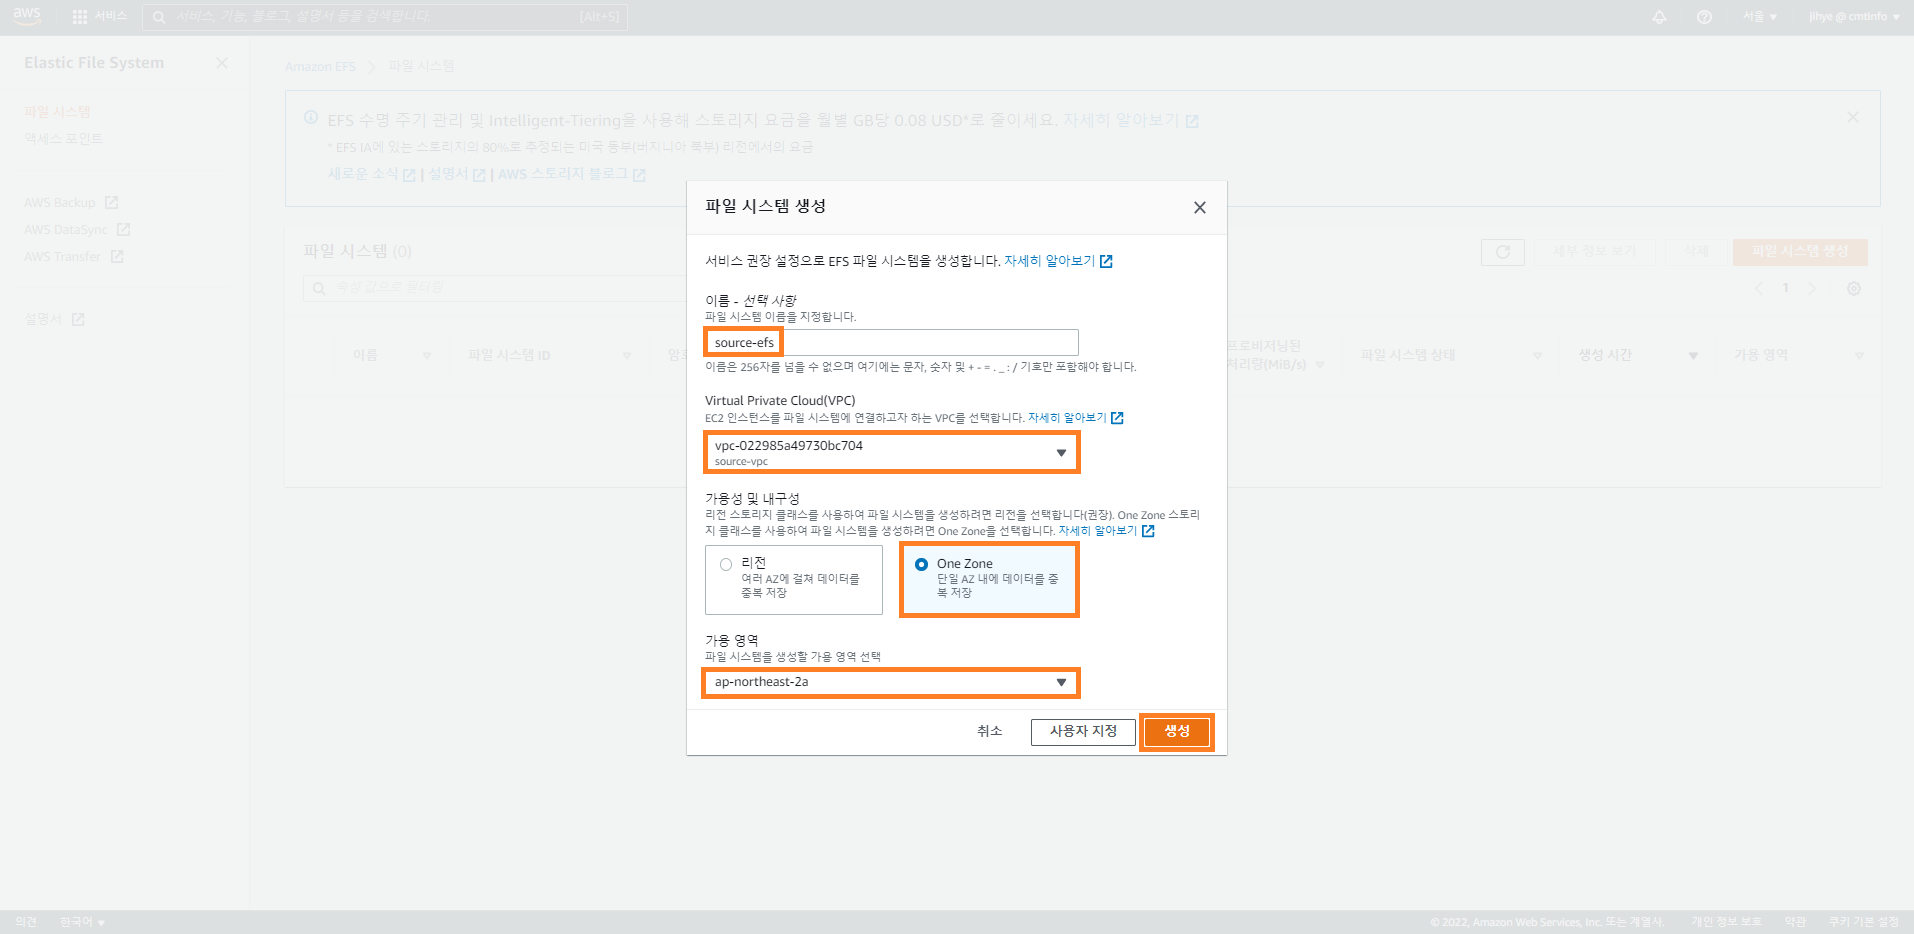
Task: Go to previous page arrow in pagination
Action: 1759,289
